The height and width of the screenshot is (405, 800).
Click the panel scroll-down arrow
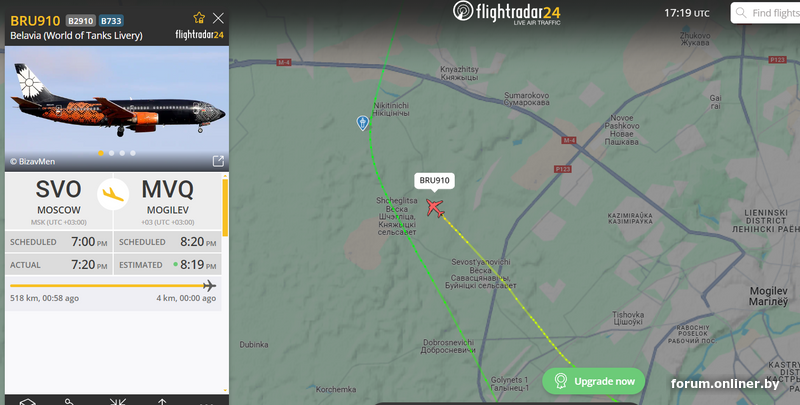click(x=225, y=390)
